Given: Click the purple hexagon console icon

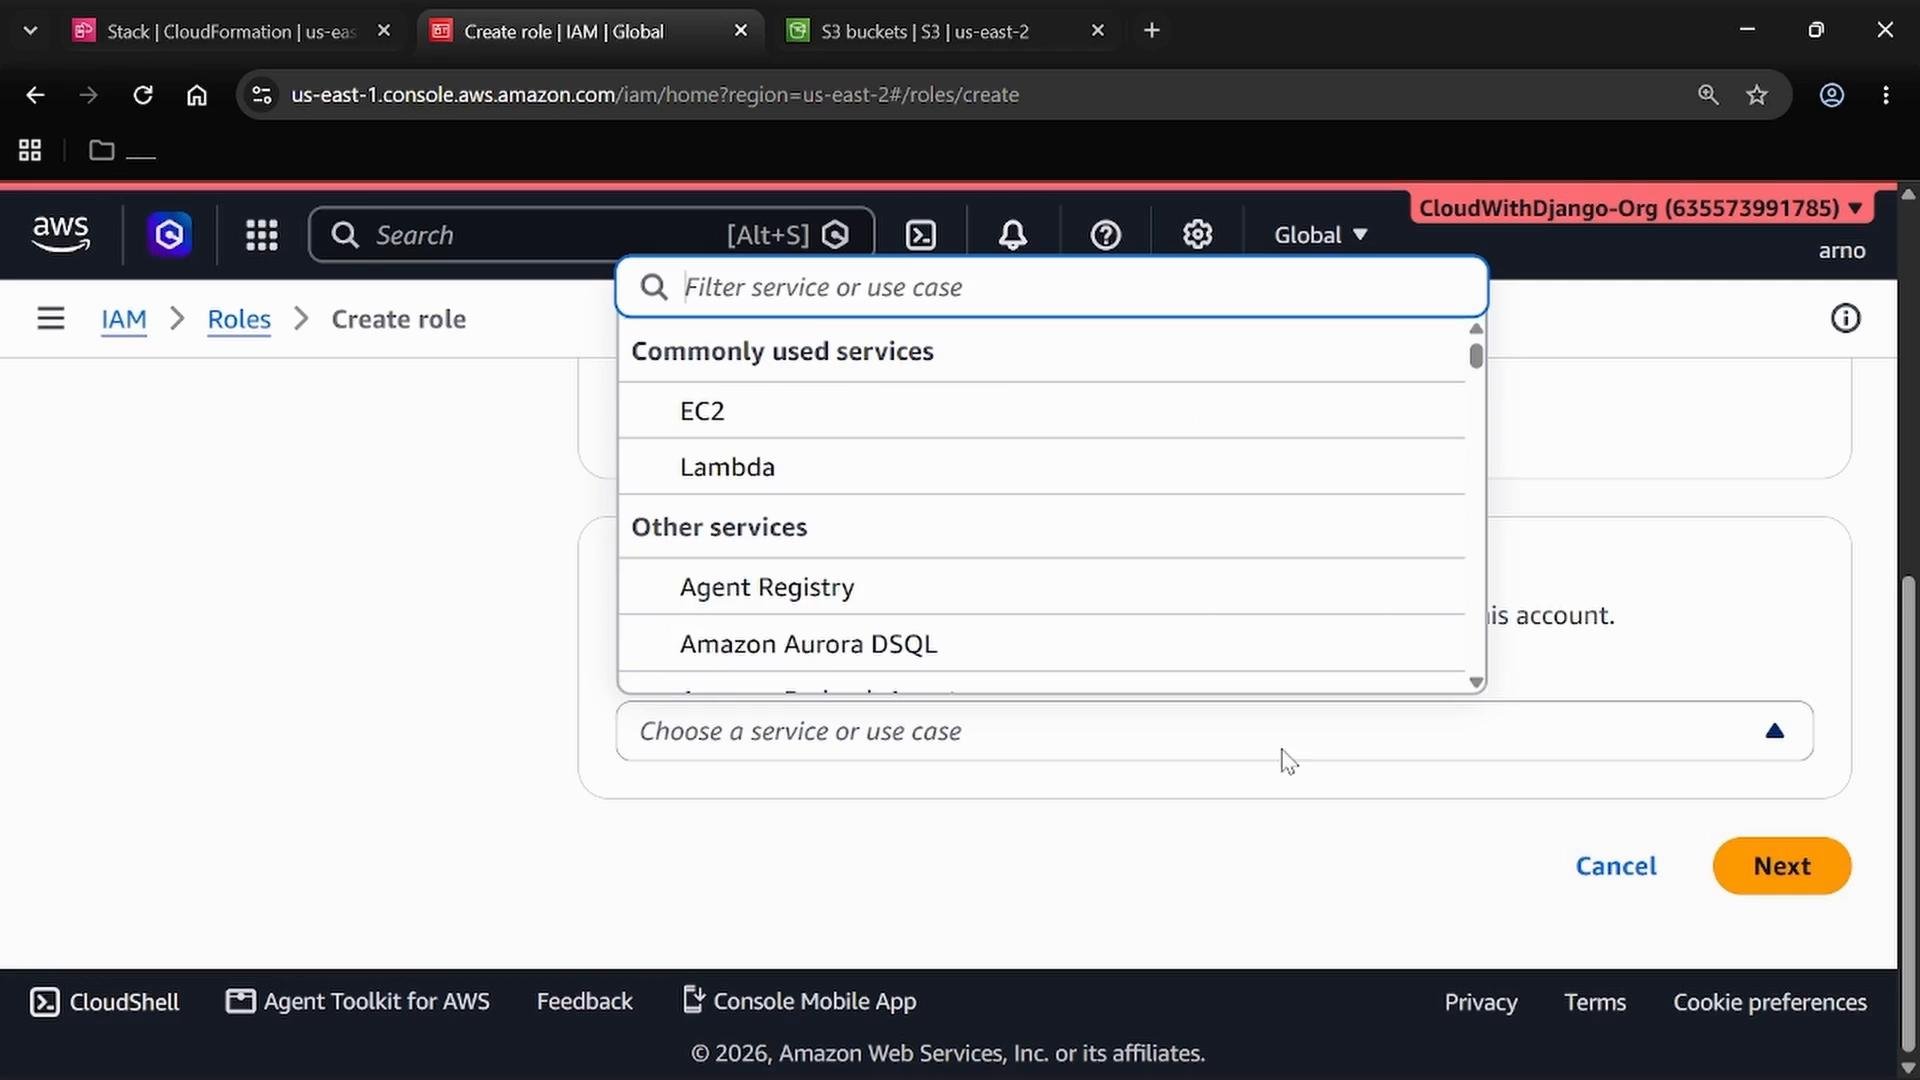Looking at the screenshot, I should click(169, 235).
